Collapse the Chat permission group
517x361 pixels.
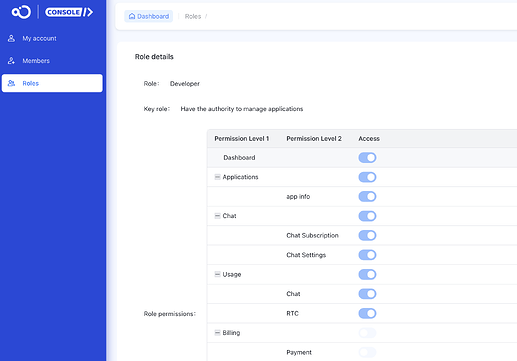[x=217, y=216]
